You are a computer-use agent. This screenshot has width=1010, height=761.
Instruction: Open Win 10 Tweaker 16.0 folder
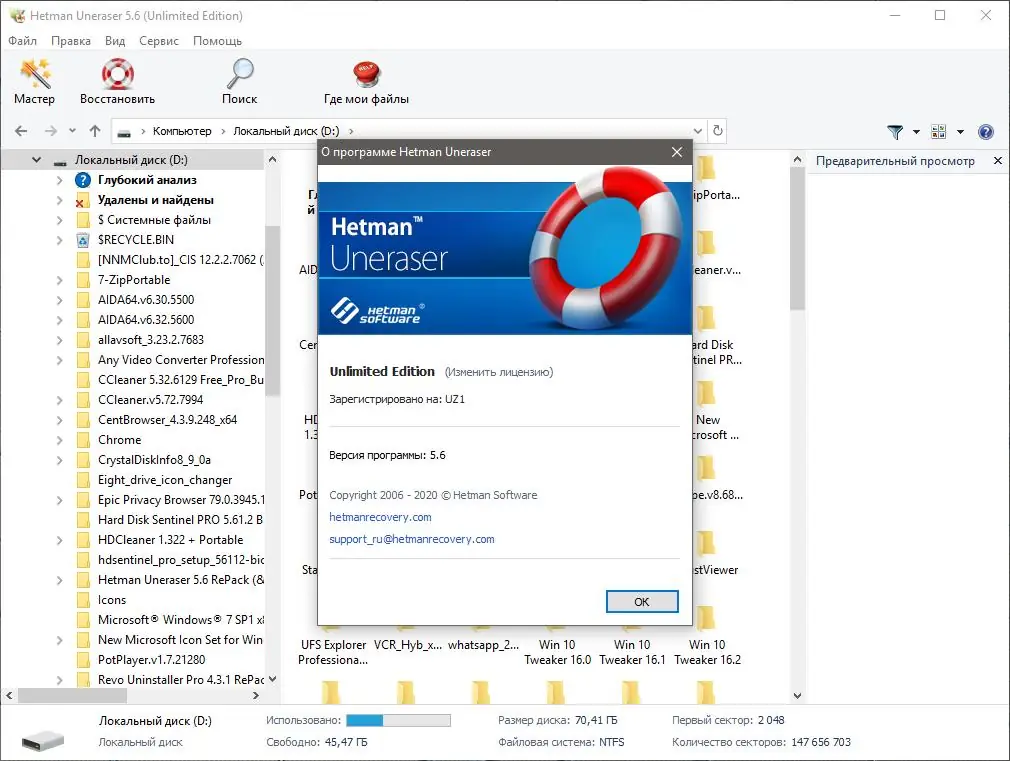click(557, 651)
